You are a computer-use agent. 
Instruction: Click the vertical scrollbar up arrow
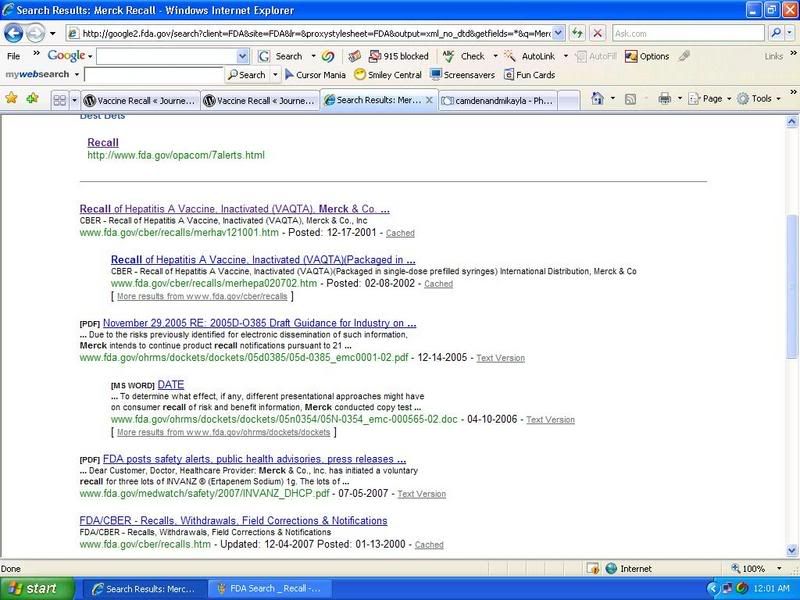coord(792,121)
